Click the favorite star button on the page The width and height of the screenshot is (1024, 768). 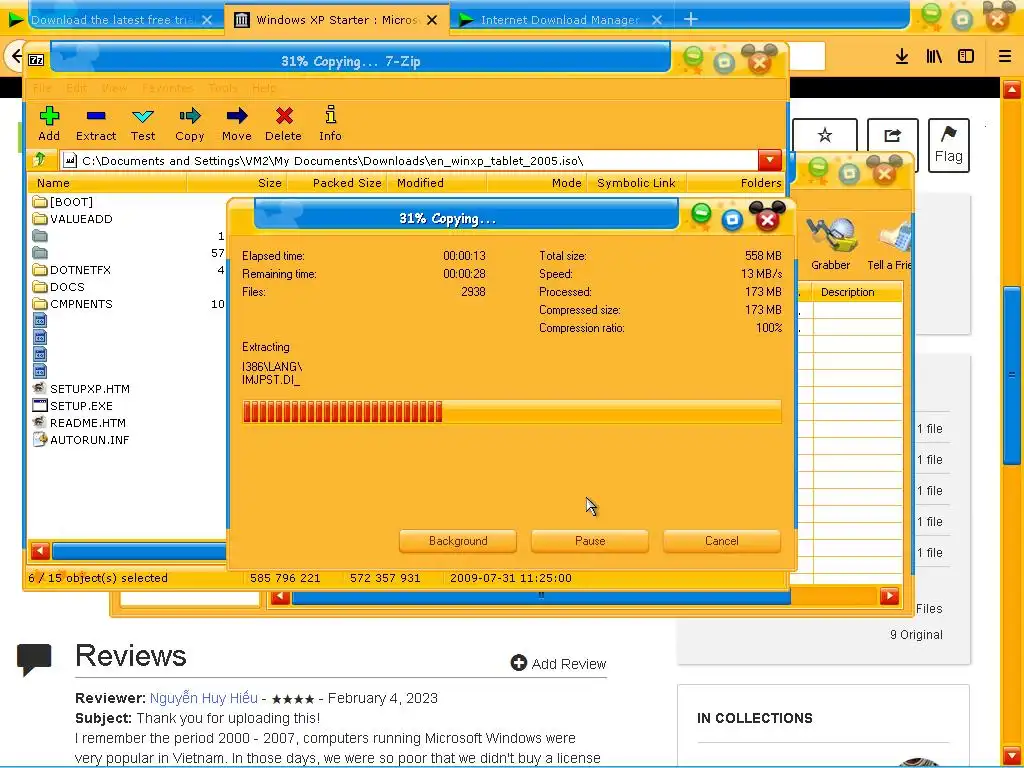click(825, 136)
